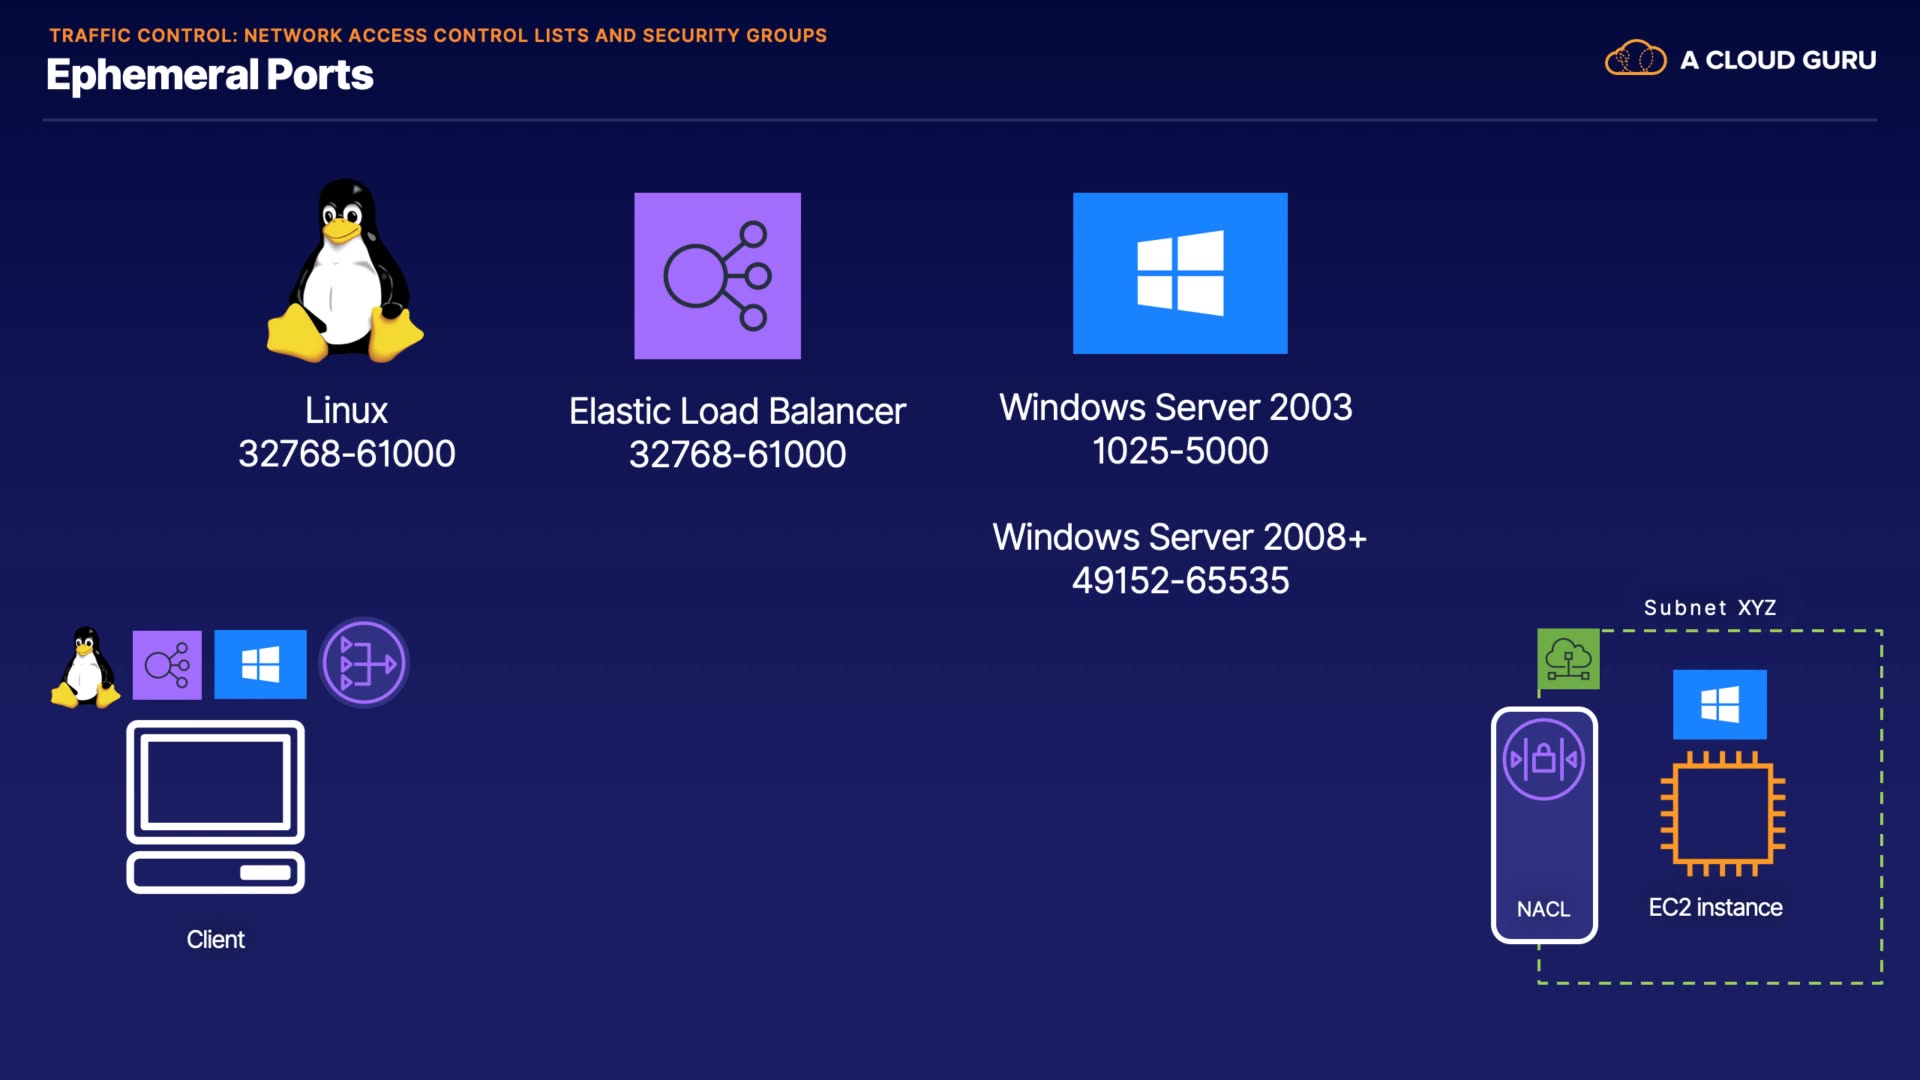The image size is (1920, 1080).
Task: Click the green subnet cloud icon
Action: [x=1568, y=660]
